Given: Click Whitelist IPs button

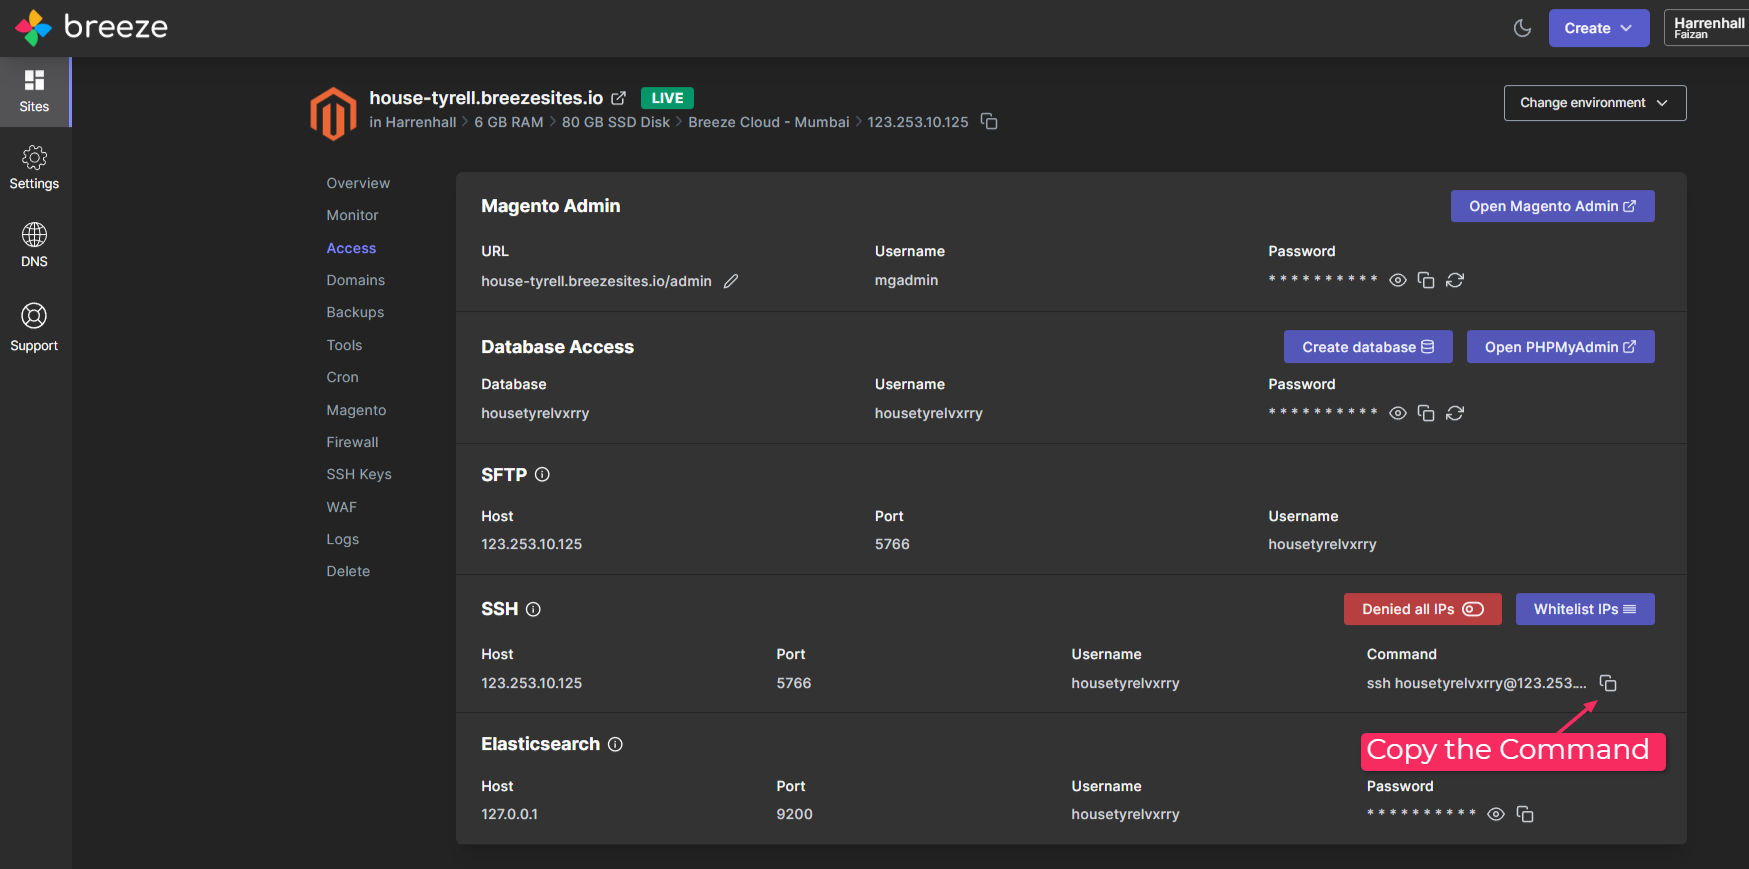Looking at the screenshot, I should tap(1585, 609).
